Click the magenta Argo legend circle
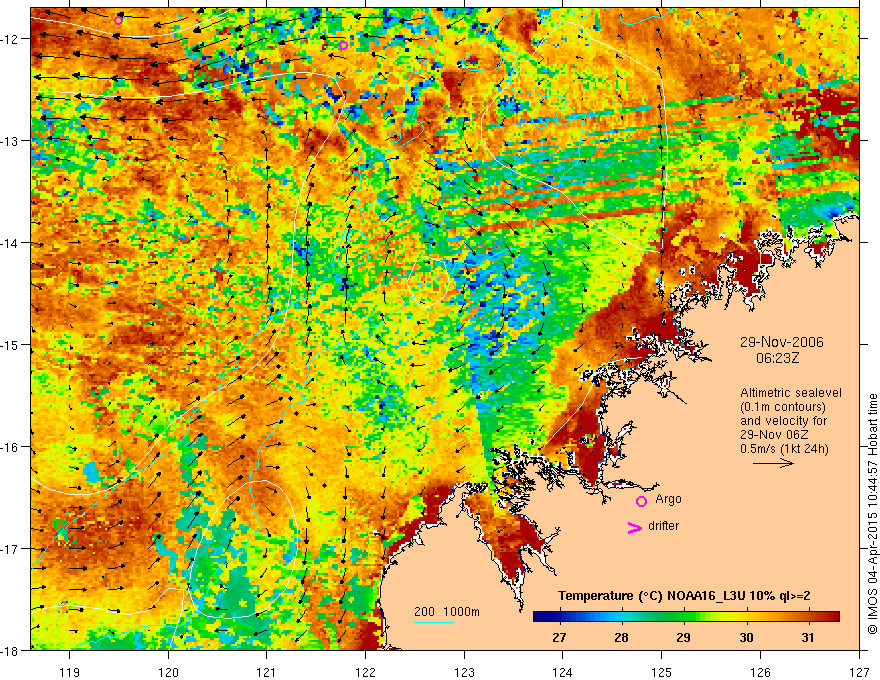Screen dimensions: 880x680 tap(641, 501)
